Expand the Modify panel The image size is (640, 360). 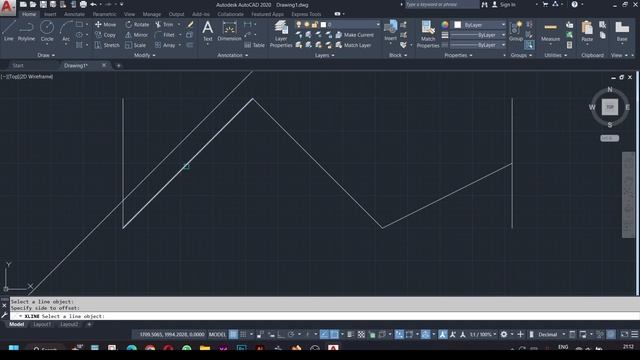144,55
